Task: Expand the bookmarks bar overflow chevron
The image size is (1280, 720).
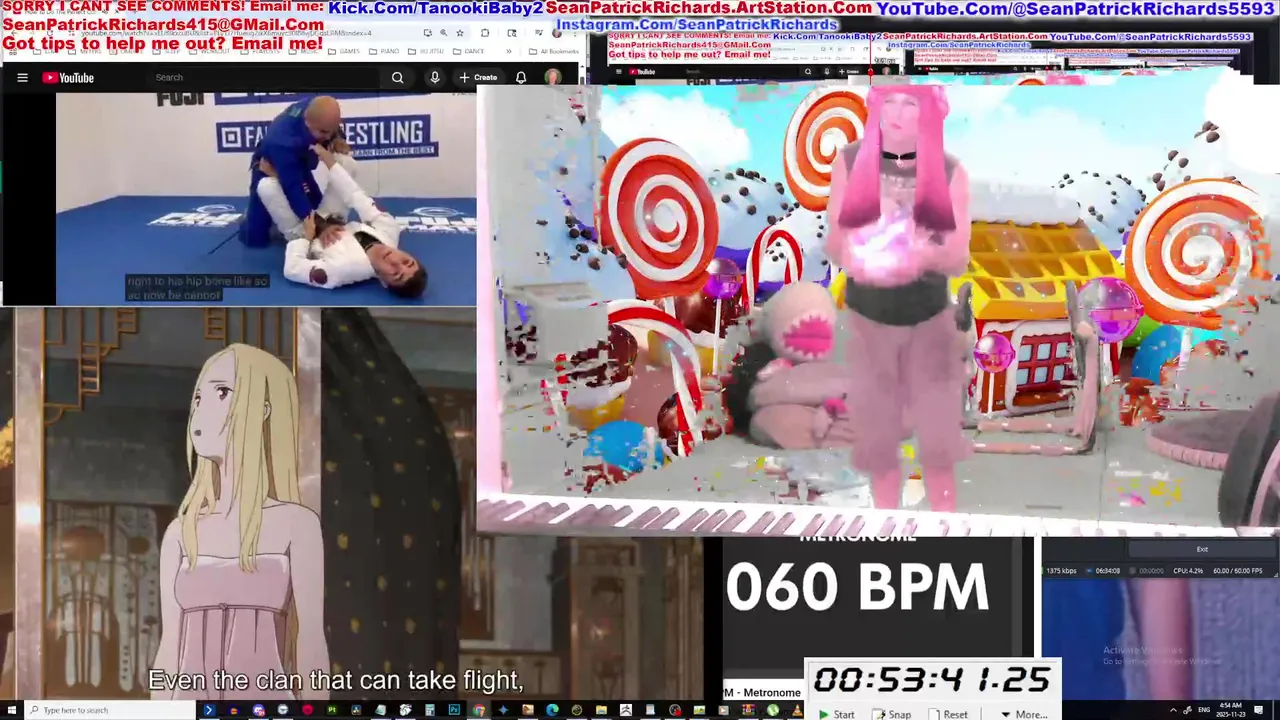Action: pos(509,51)
